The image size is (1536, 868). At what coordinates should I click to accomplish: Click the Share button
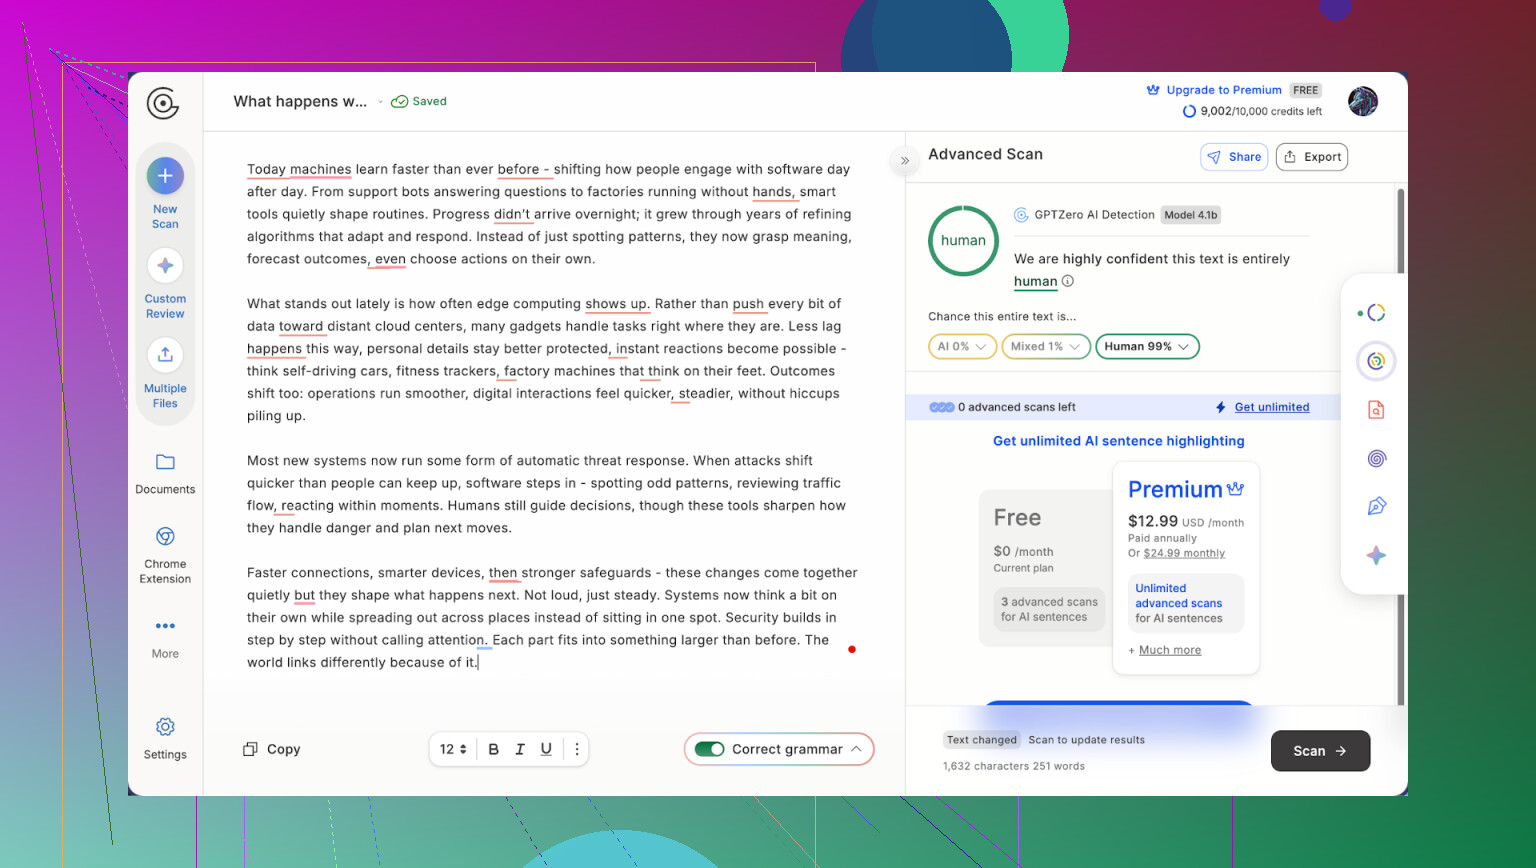point(1234,157)
